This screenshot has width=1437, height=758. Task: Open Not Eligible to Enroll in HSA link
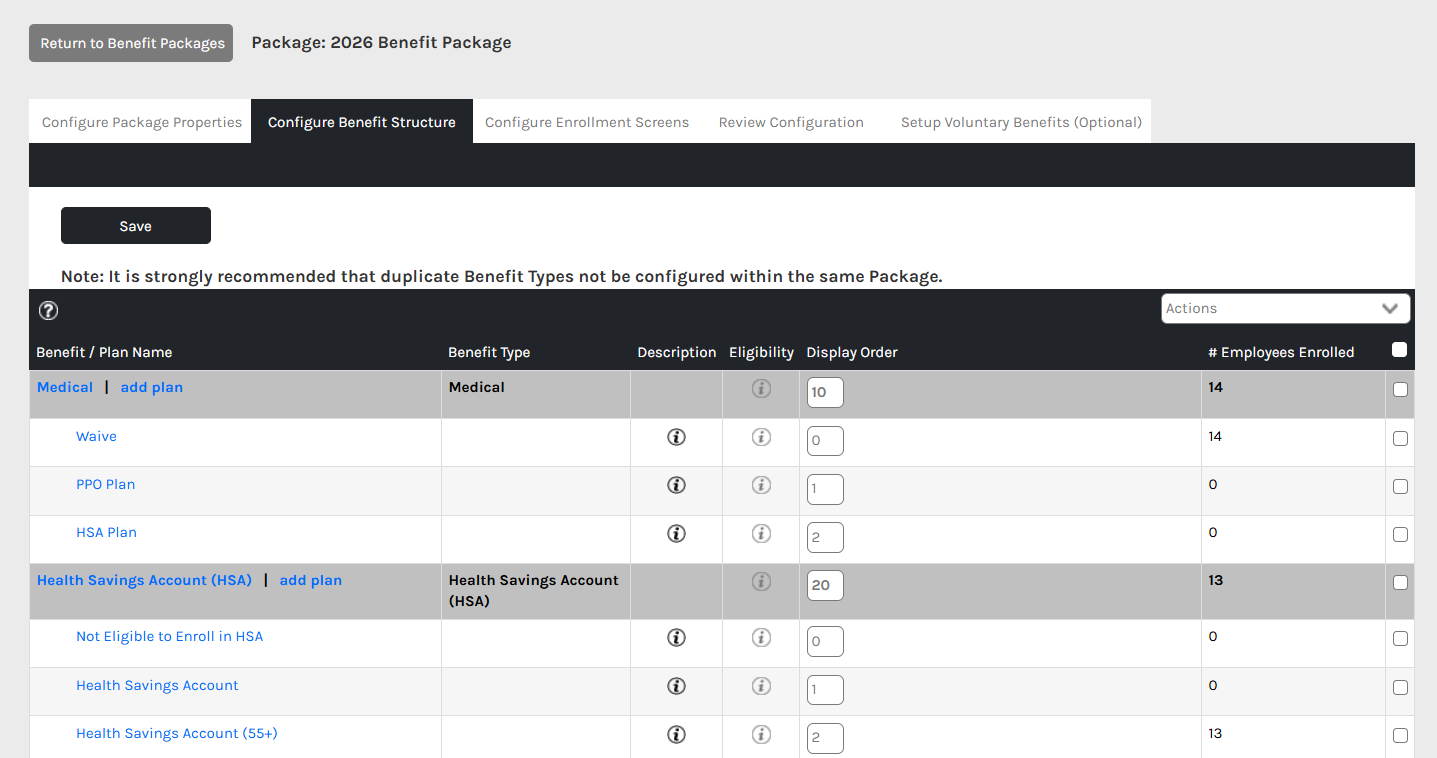click(170, 636)
